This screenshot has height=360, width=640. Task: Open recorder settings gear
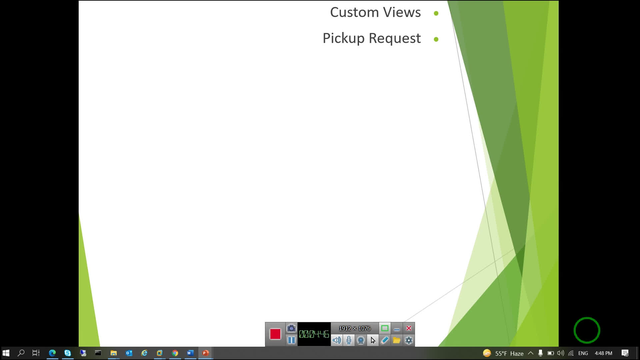click(409, 340)
